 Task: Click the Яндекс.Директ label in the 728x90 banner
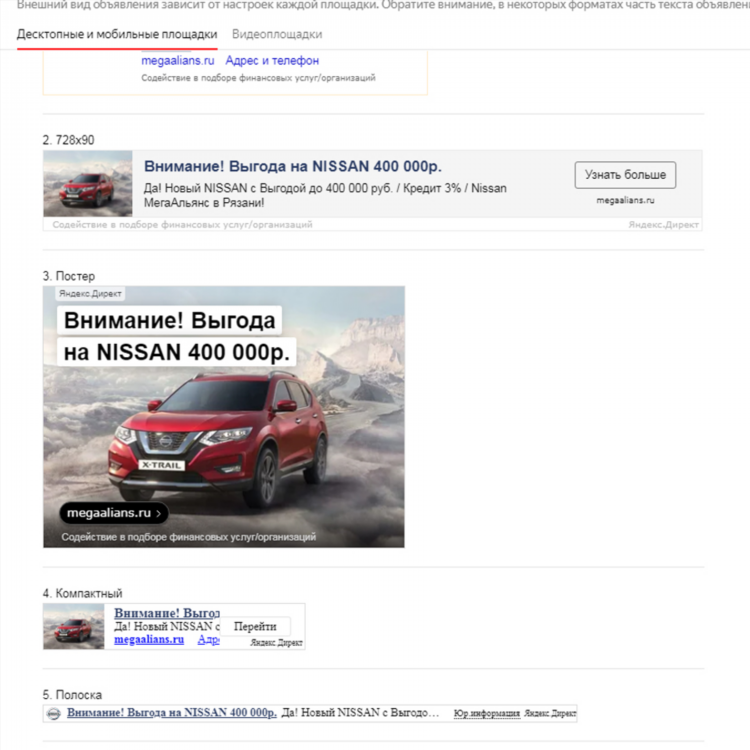point(663,225)
